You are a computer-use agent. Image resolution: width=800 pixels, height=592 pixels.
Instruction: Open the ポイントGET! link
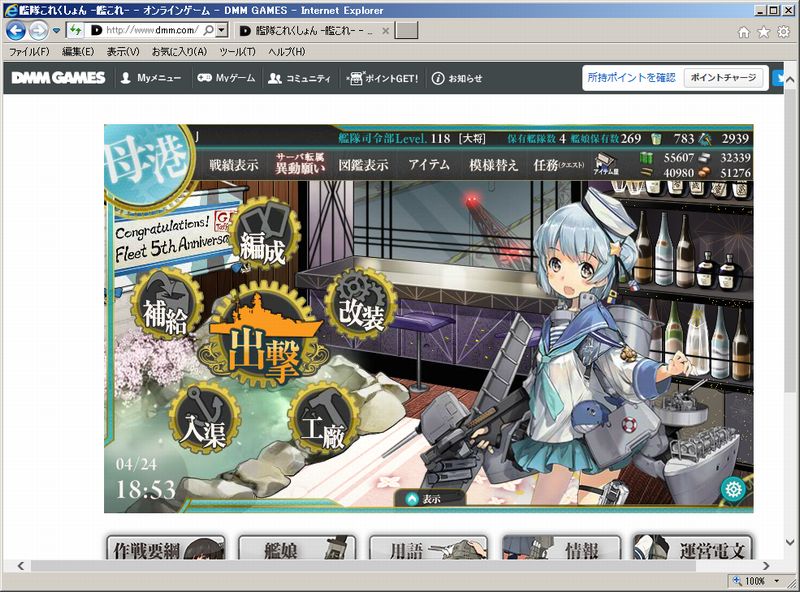tap(382, 78)
